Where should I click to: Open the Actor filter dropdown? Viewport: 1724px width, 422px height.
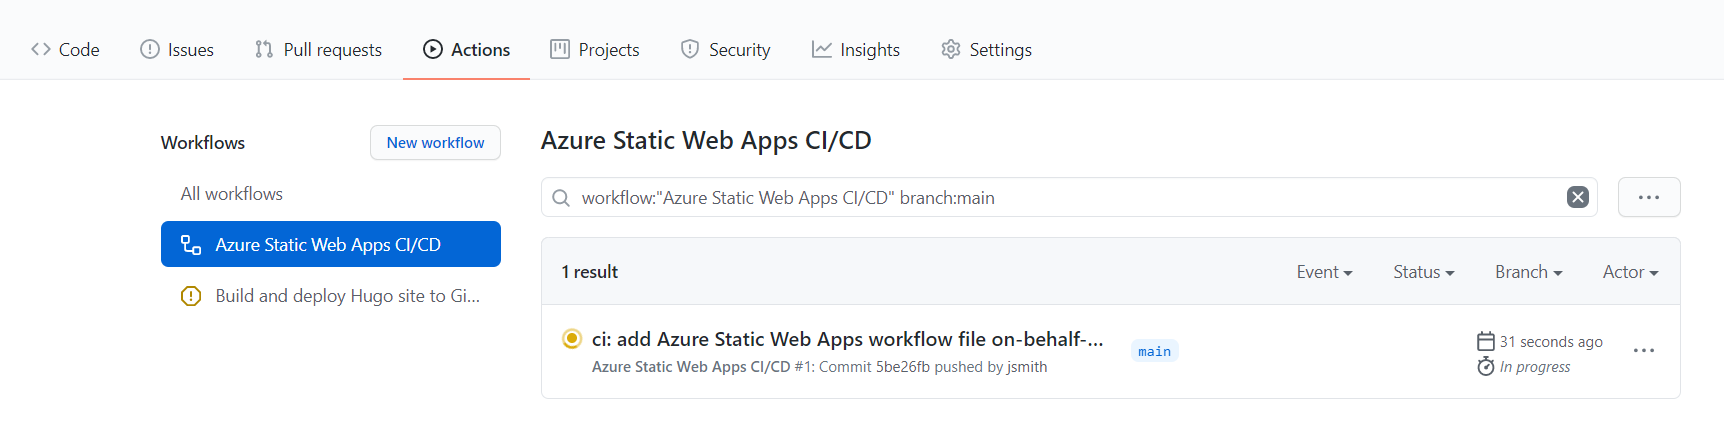pyautogui.click(x=1630, y=272)
